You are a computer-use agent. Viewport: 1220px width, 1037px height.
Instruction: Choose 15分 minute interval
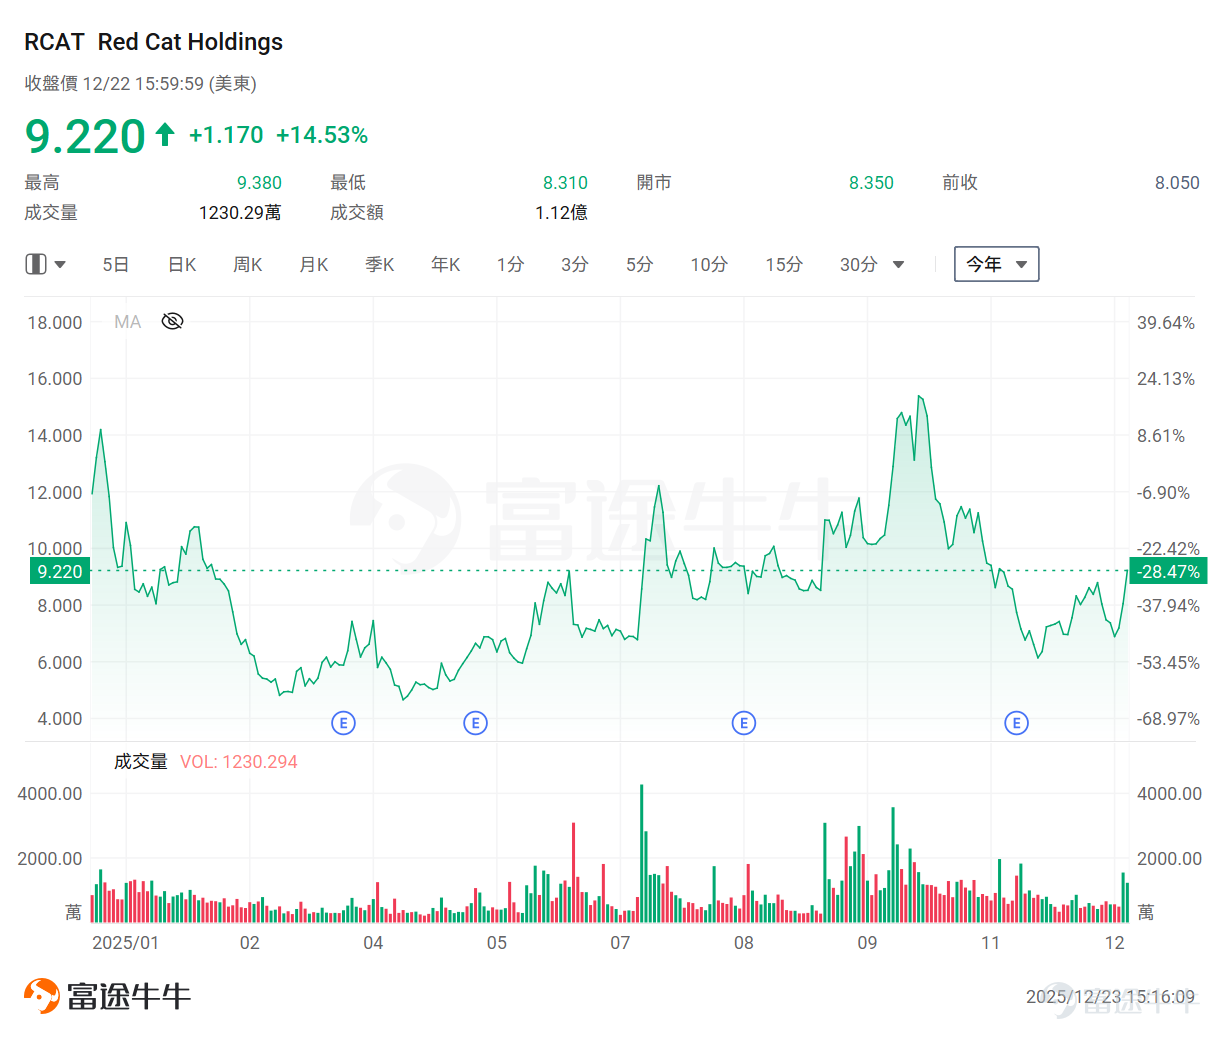click(784, 264)
